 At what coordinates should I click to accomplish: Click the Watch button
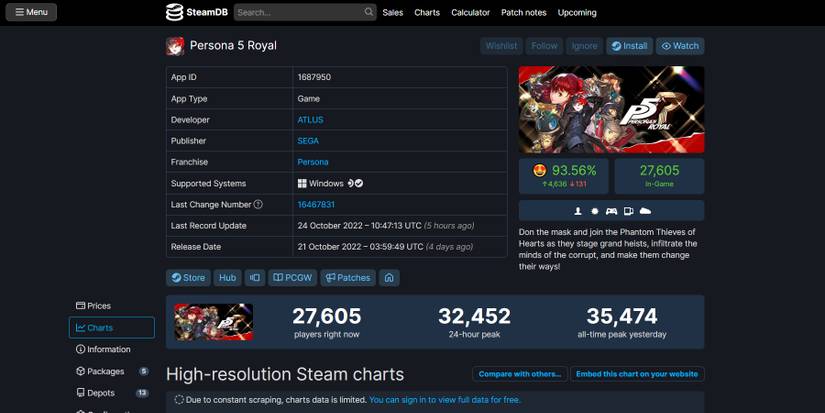click(680, 46)
